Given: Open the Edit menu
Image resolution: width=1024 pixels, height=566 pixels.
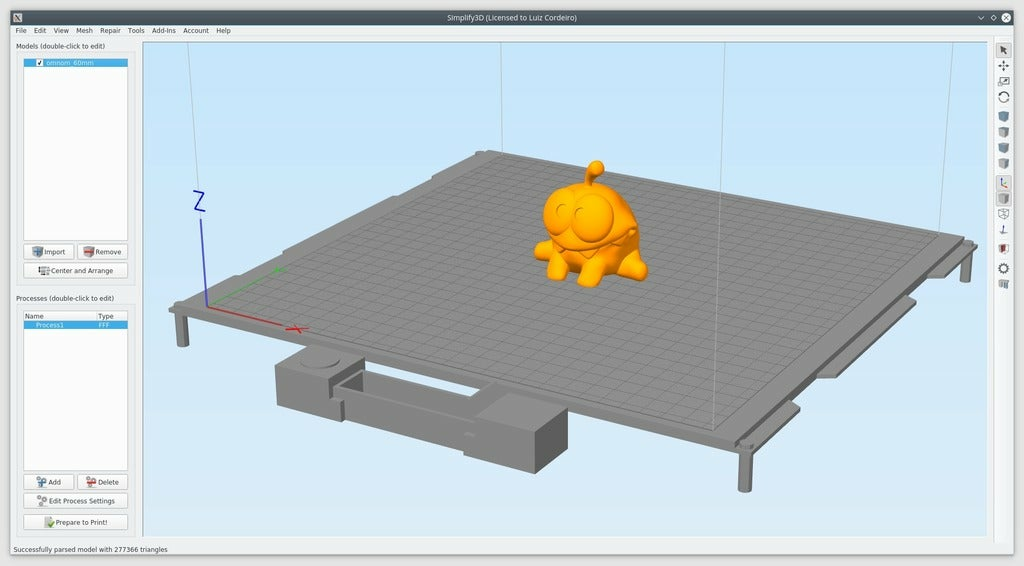Looking at the screenshot, I should [x=40, y=31].
